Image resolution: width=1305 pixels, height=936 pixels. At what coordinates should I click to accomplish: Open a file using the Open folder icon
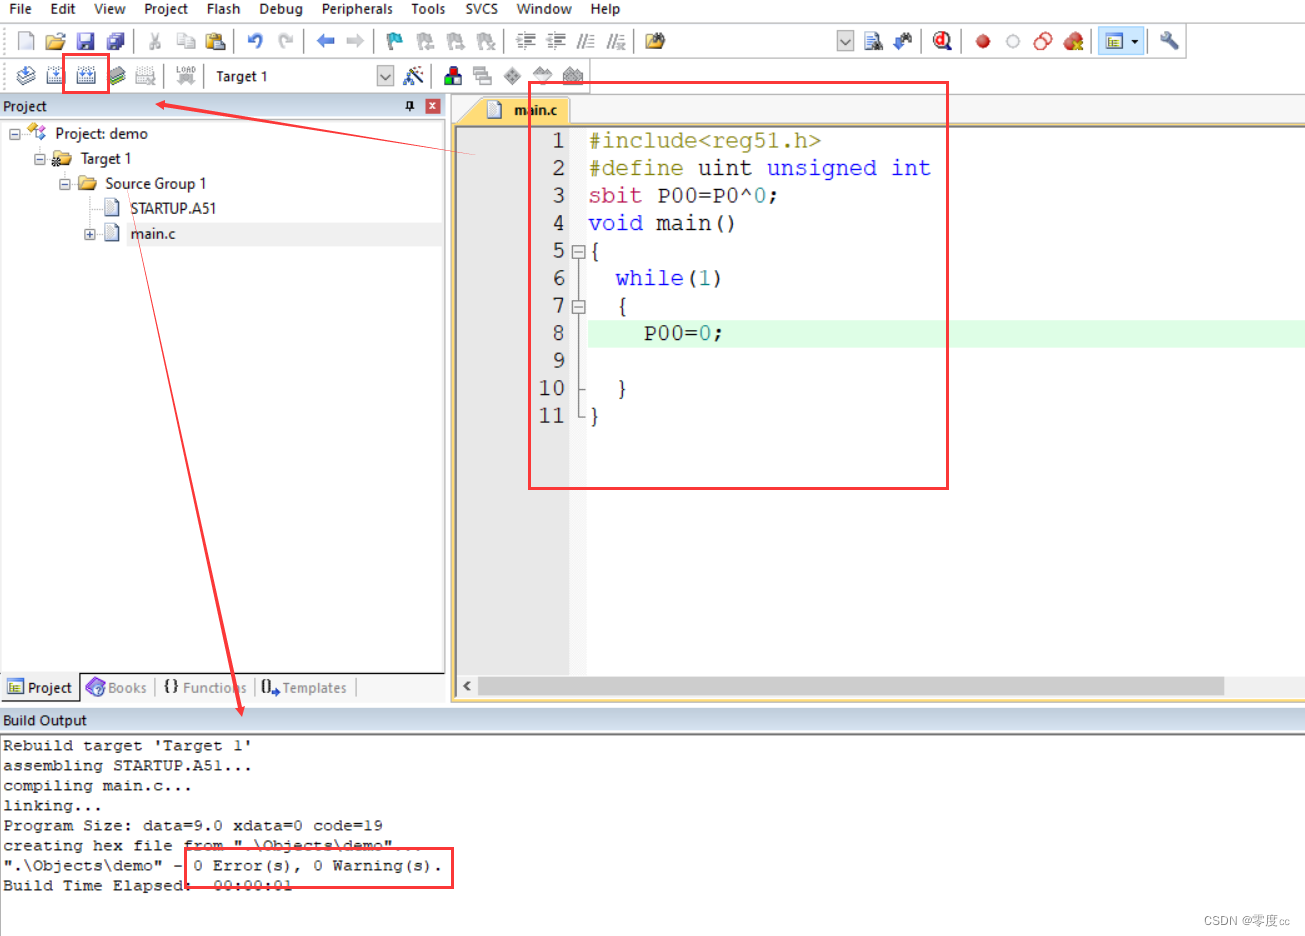click(x=56, y=41)
